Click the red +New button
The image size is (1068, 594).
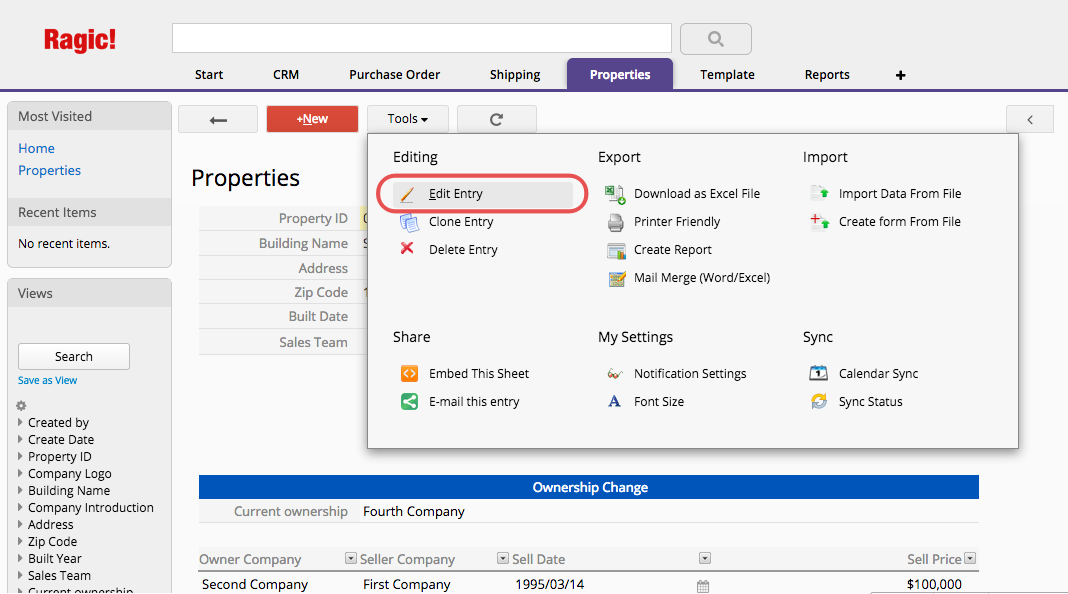[x=312, y=119]
